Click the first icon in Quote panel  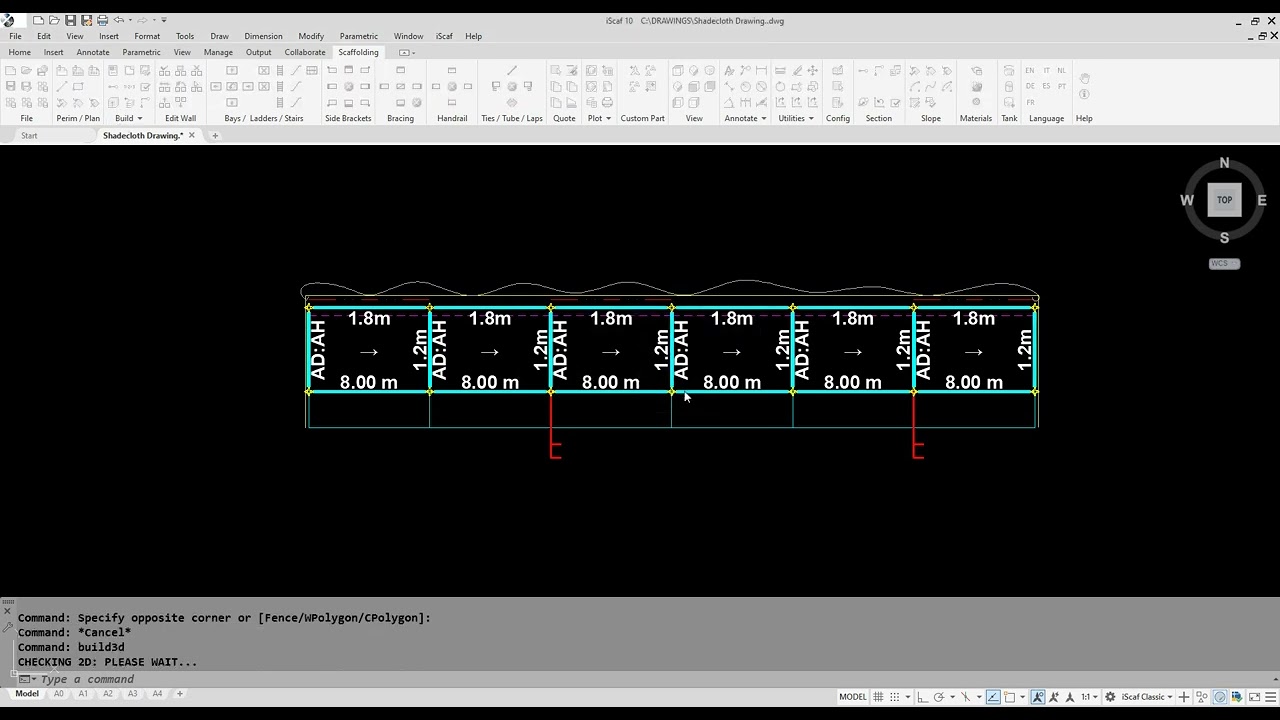coord(555,70)
